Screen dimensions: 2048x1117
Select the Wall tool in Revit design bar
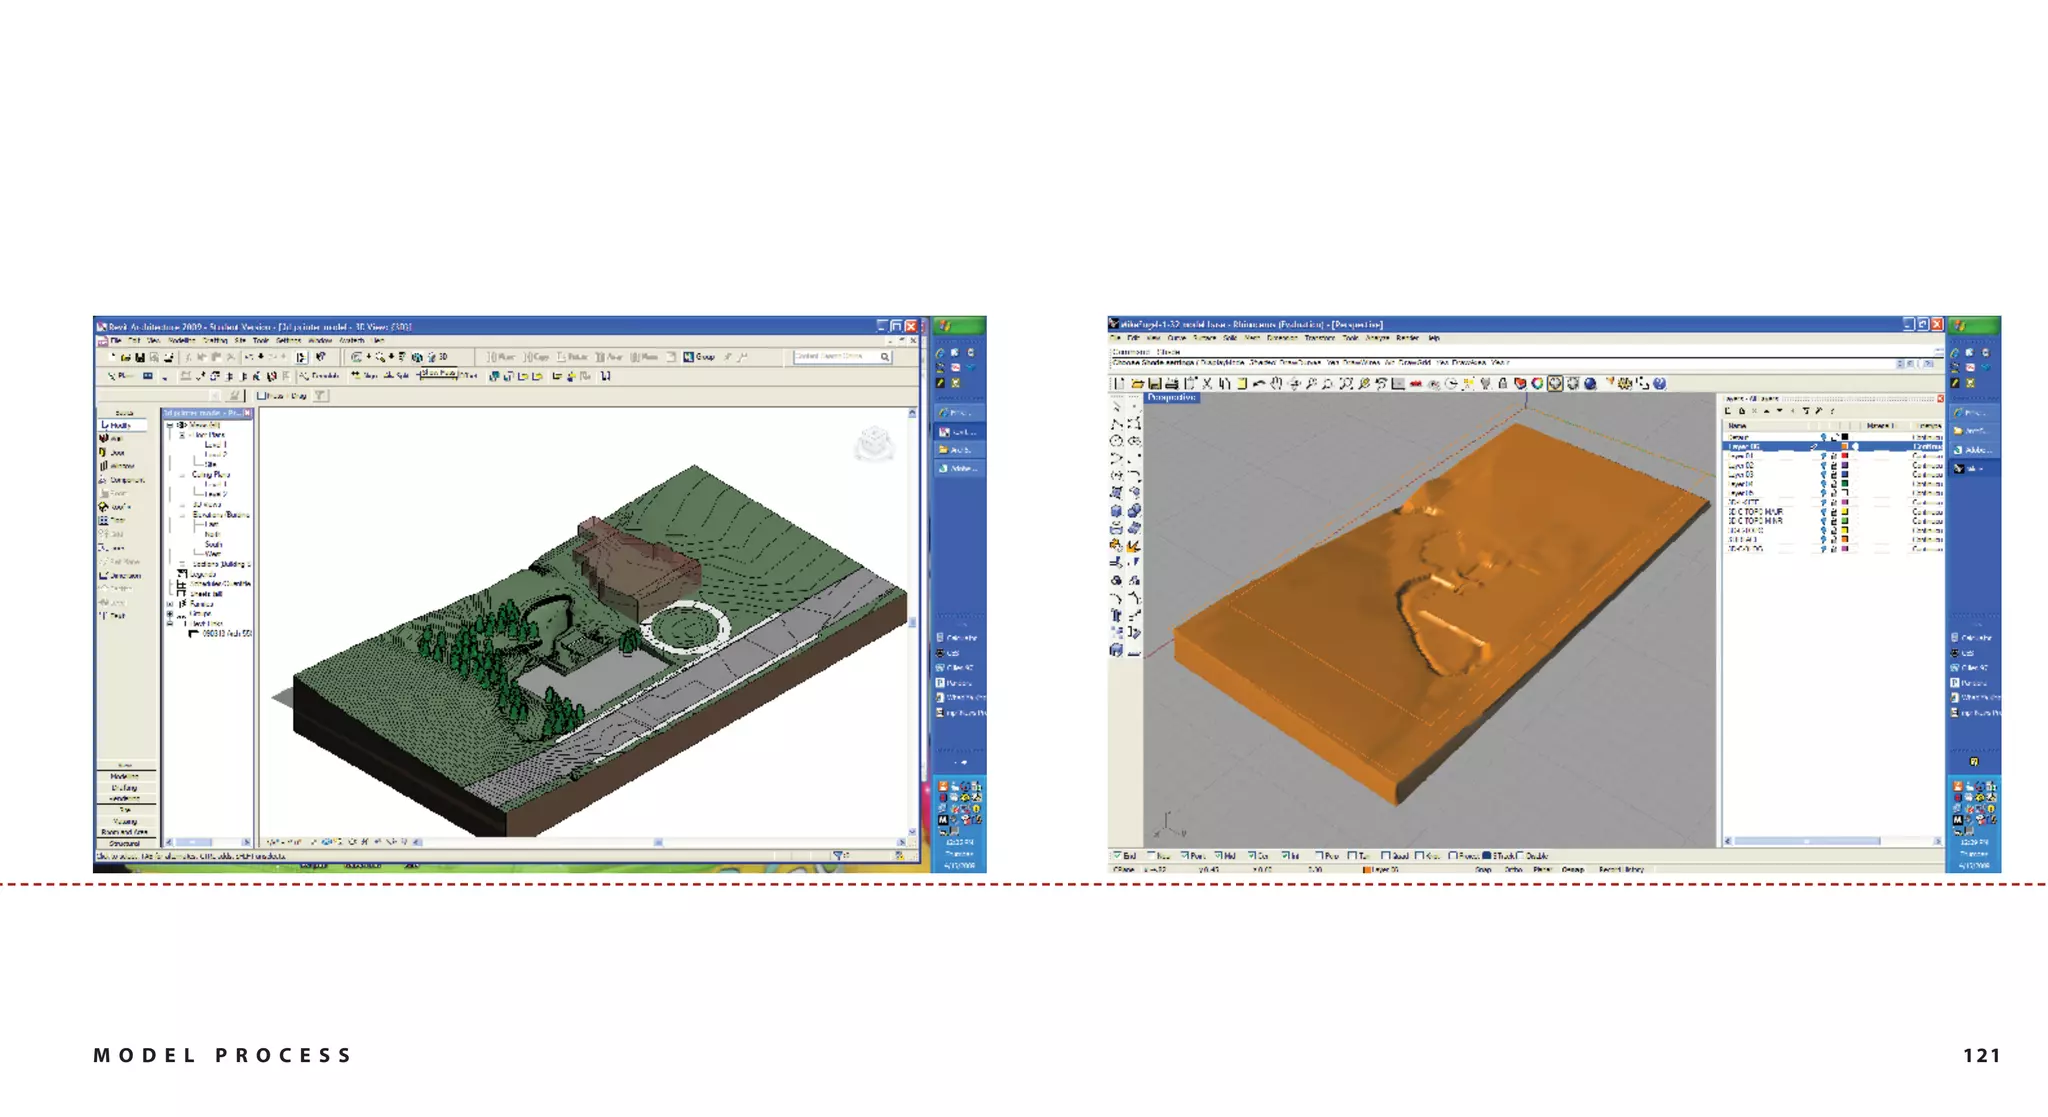[x=111, y=438]
